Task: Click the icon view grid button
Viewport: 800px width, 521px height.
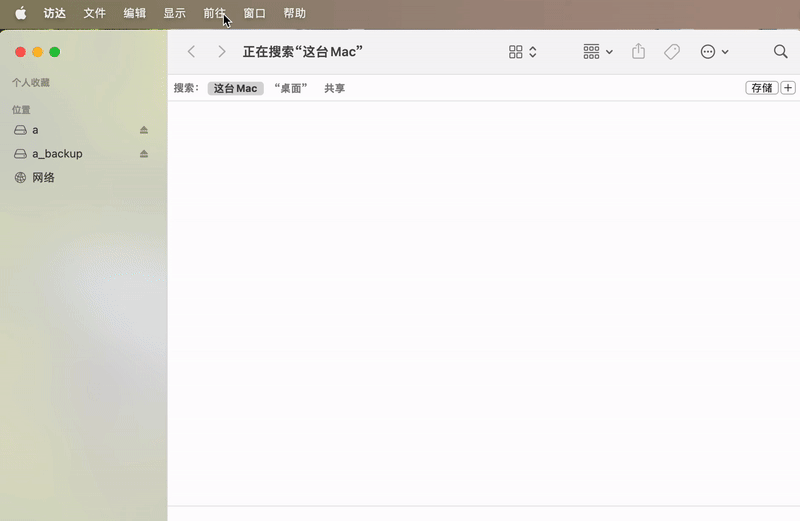Action: 515,52
